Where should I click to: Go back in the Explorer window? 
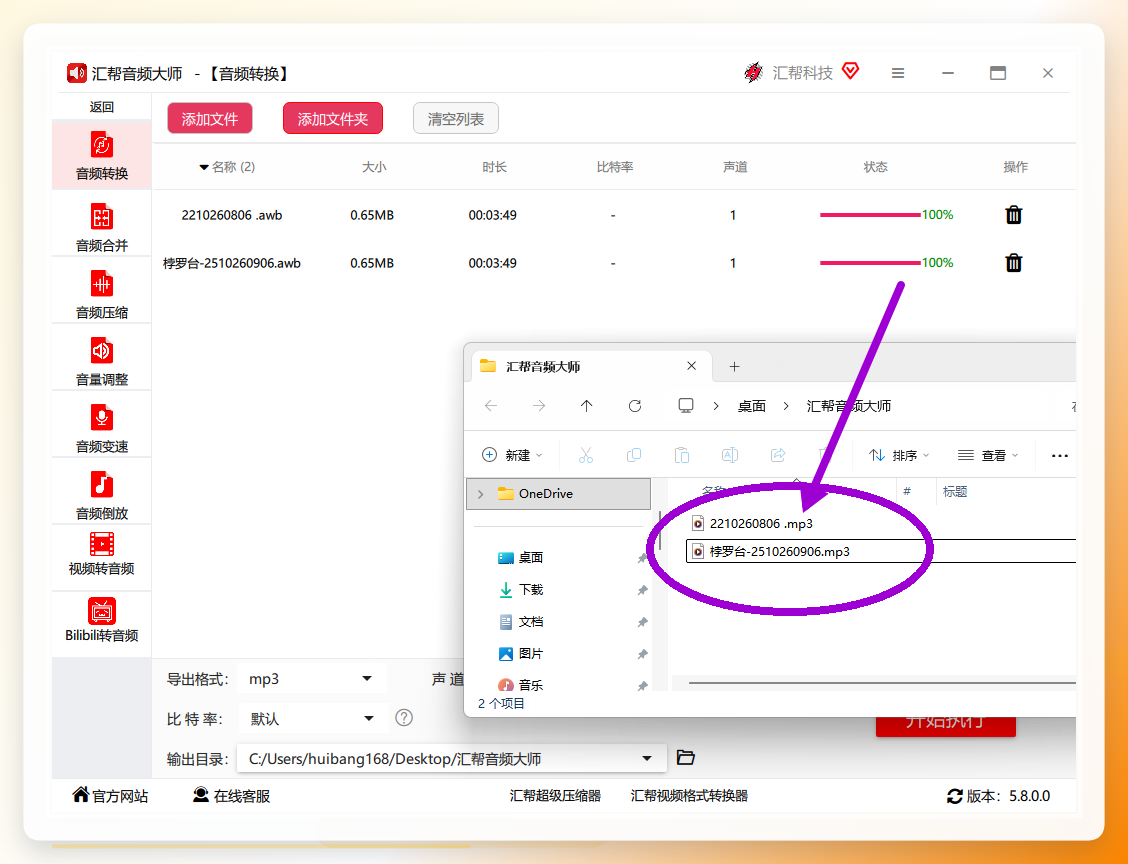pos(491,406)
